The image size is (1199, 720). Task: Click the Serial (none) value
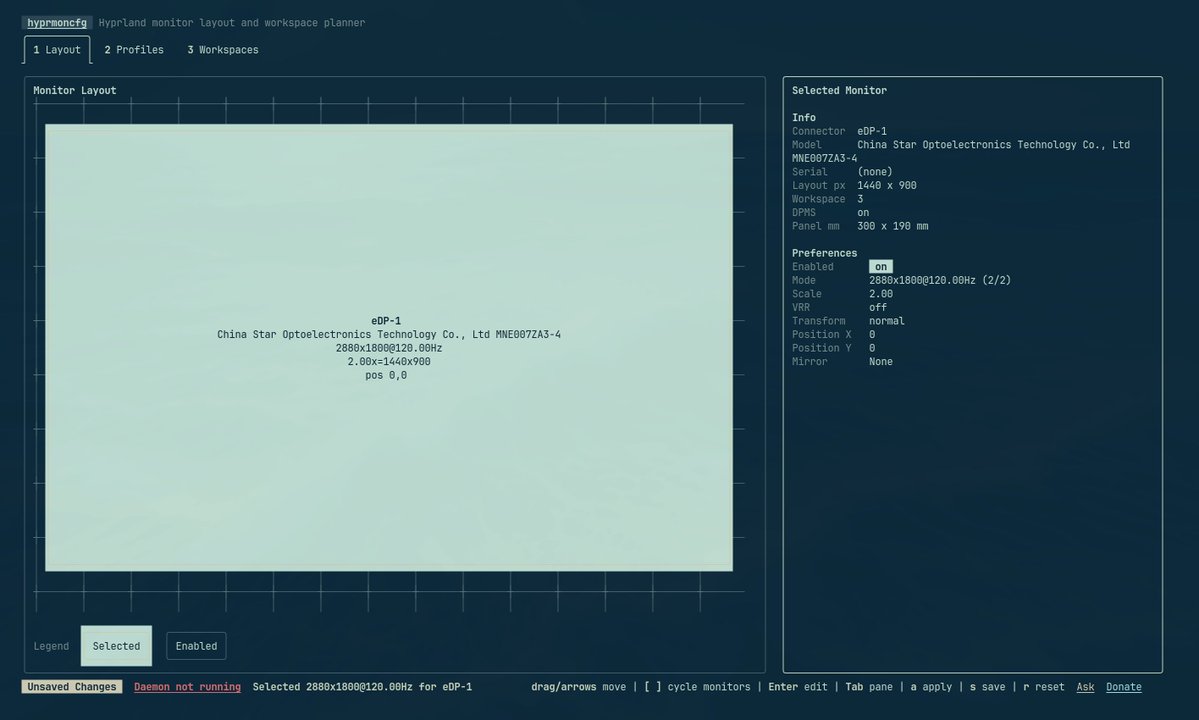tap(875, 172)
